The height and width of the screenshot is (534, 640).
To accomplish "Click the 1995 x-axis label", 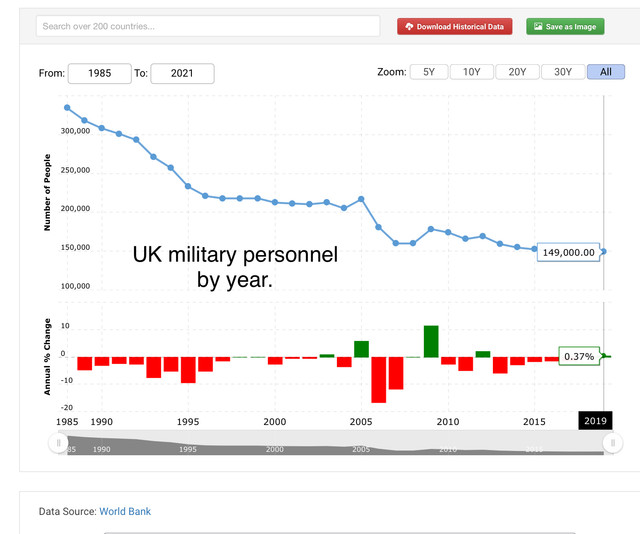I will [188, 422].
